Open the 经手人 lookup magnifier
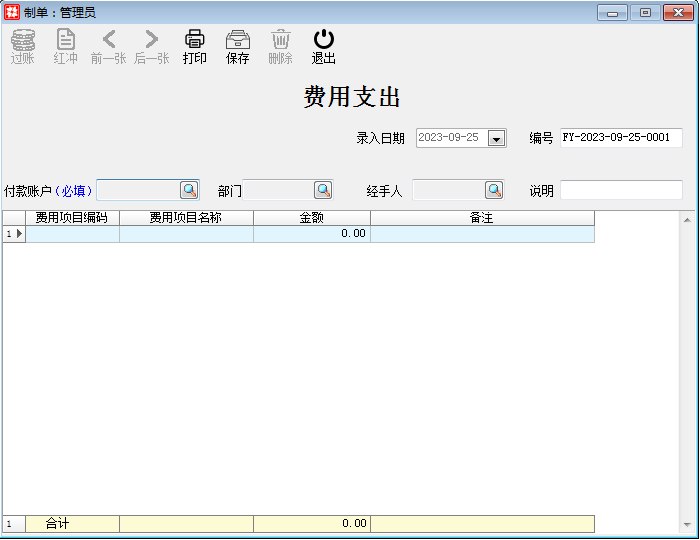700x540 pixels. (494, 190)
